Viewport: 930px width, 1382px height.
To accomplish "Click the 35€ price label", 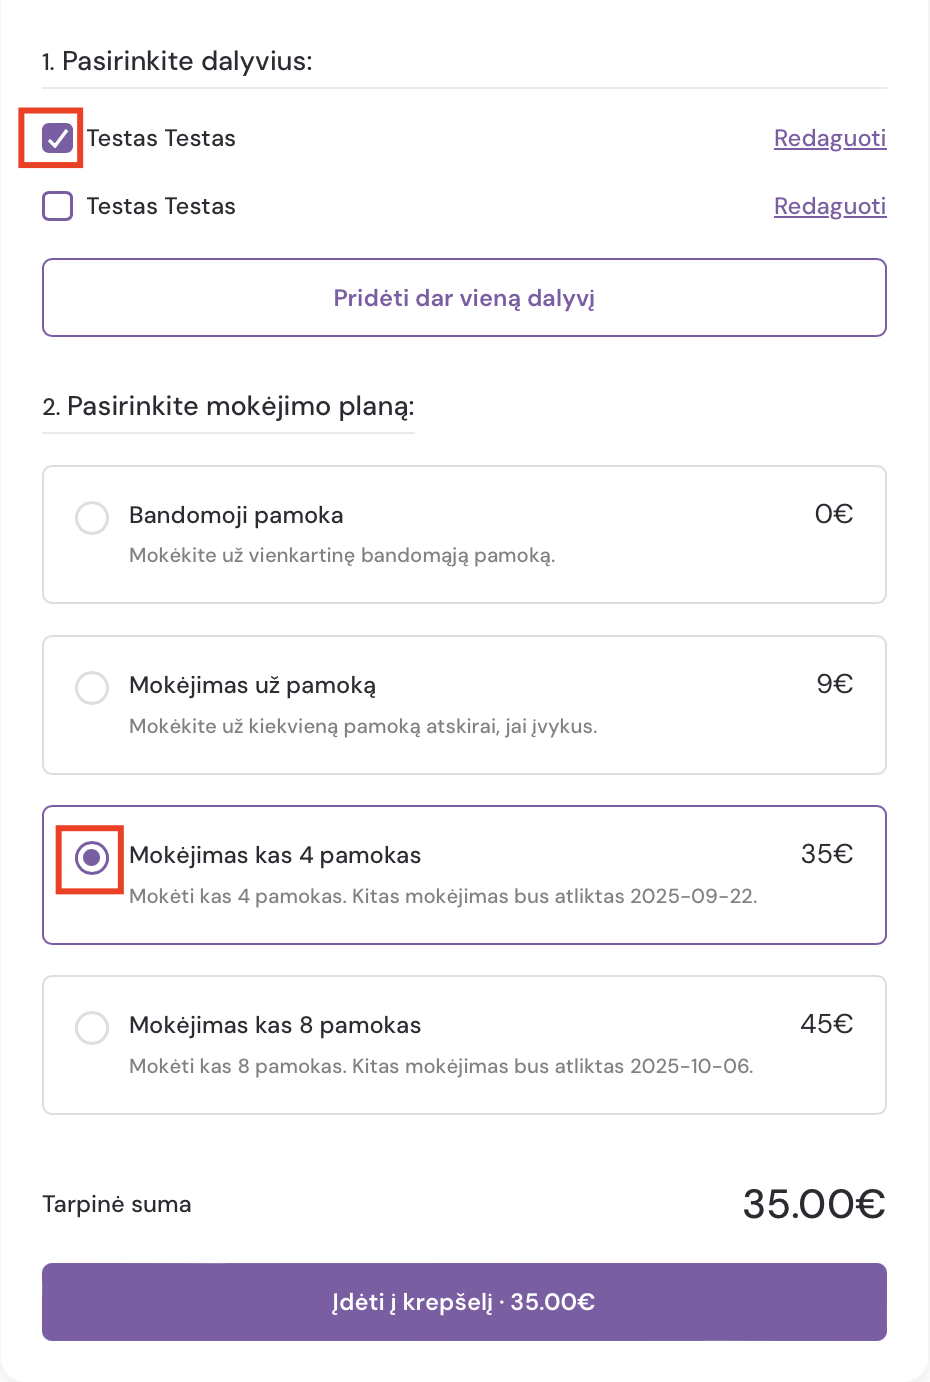I will coord(826,854).
